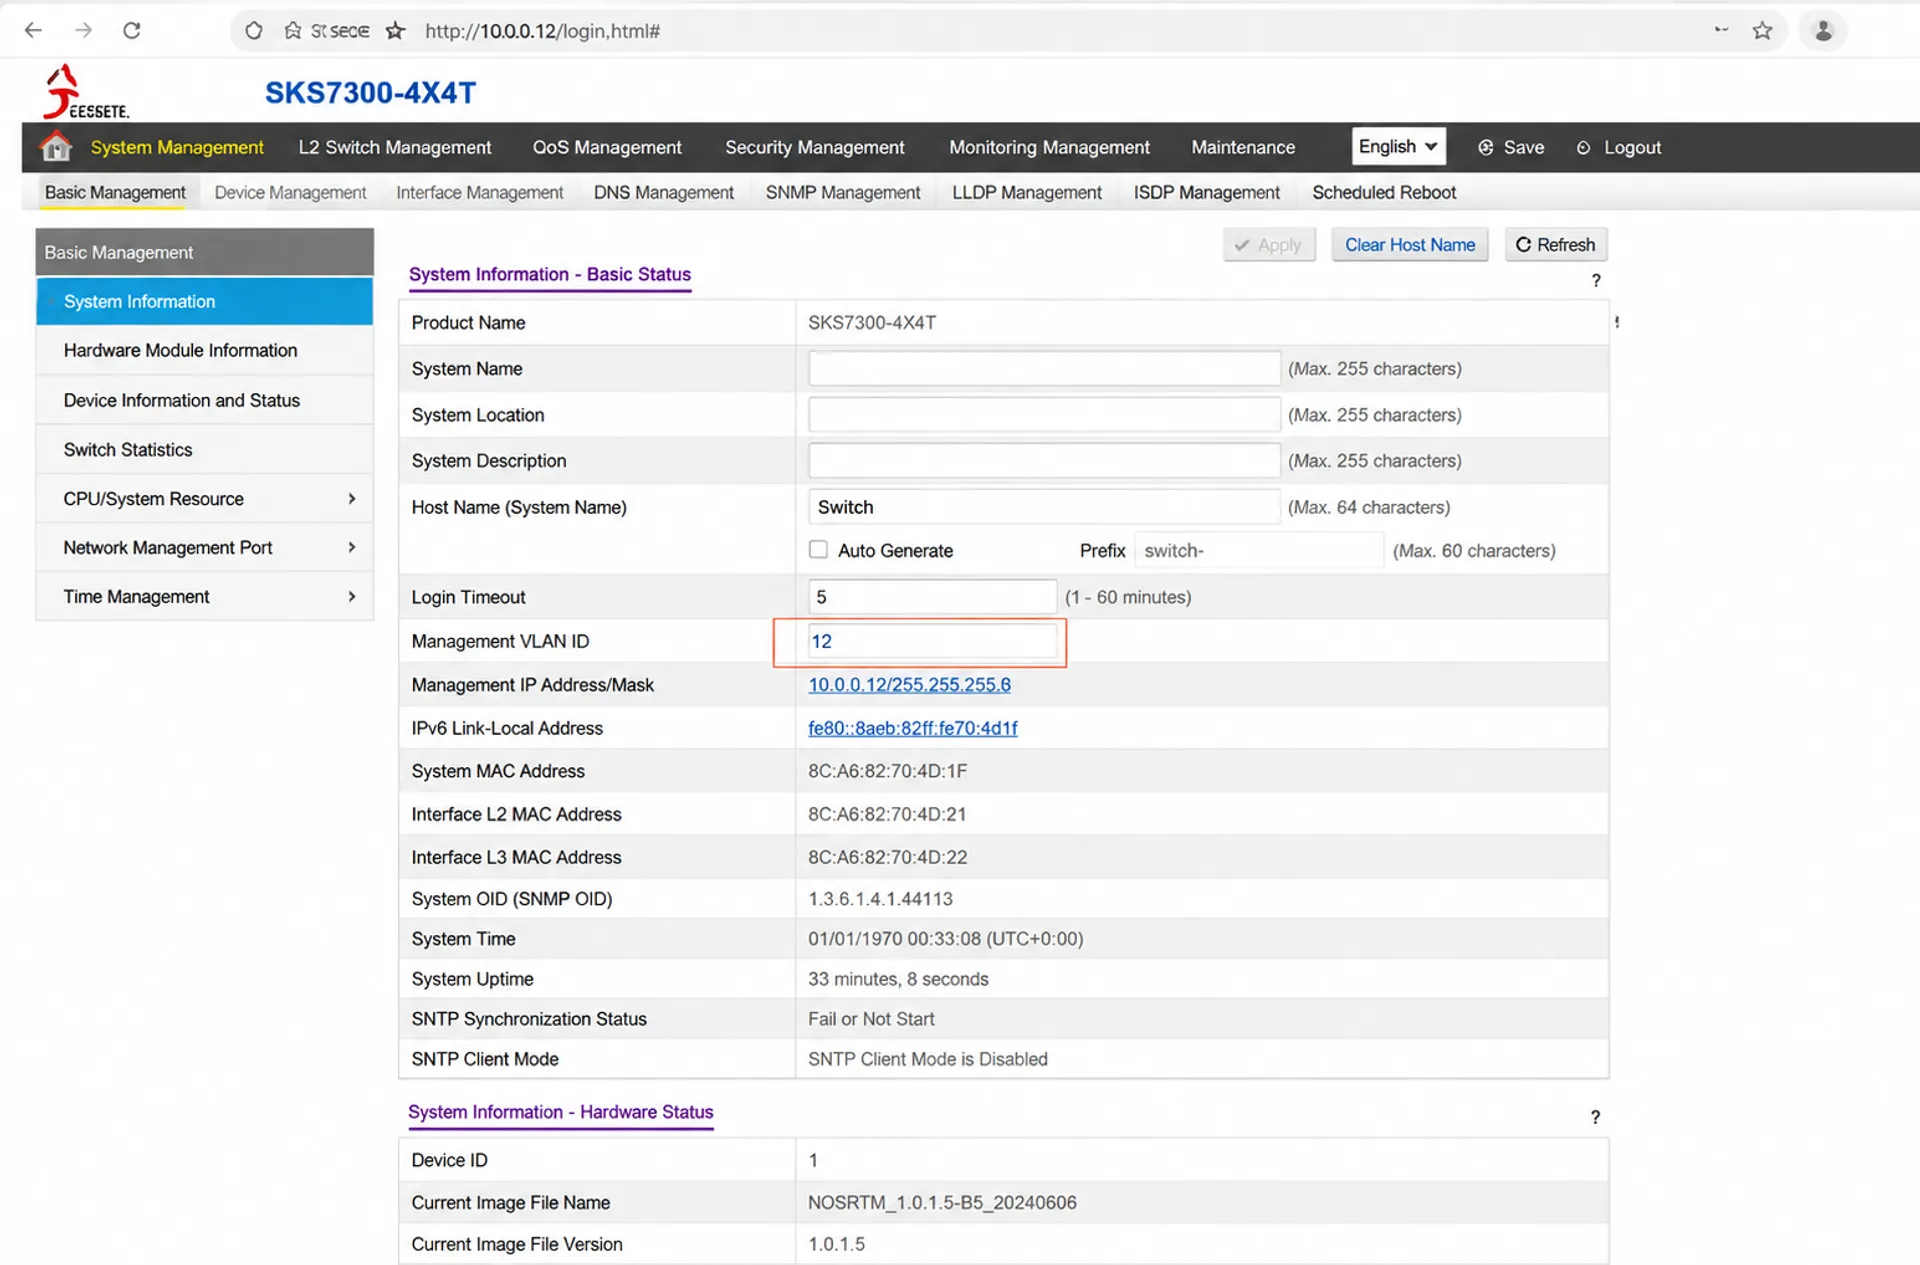This screenshot has height=1265, width=1920.
Task: Click the SKS7300-4X4T title heading
Action: click(x=370, y=93)
